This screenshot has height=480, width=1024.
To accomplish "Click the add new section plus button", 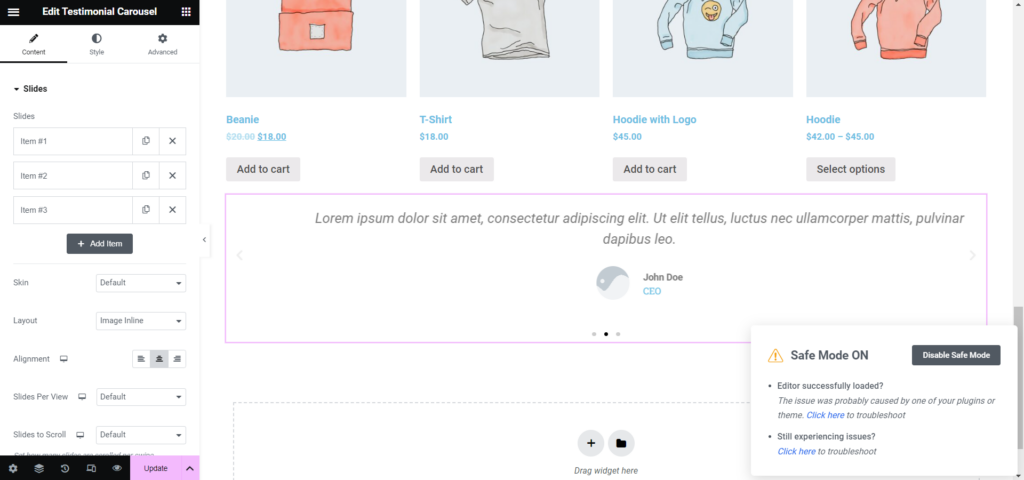I will point(590,443).
